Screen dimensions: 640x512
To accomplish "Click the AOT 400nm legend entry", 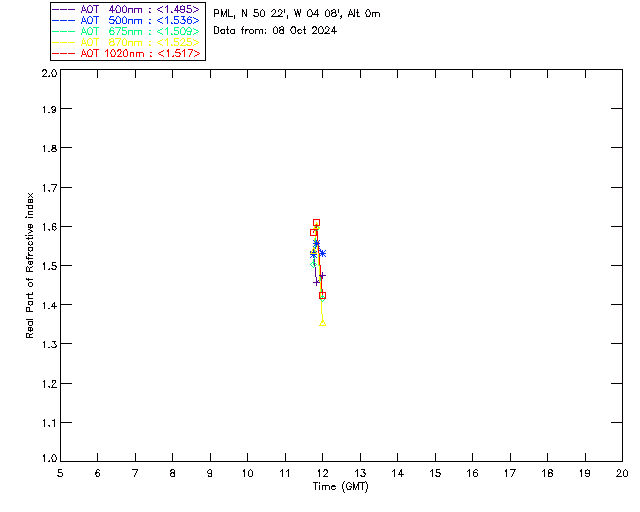I will (126, 9).
